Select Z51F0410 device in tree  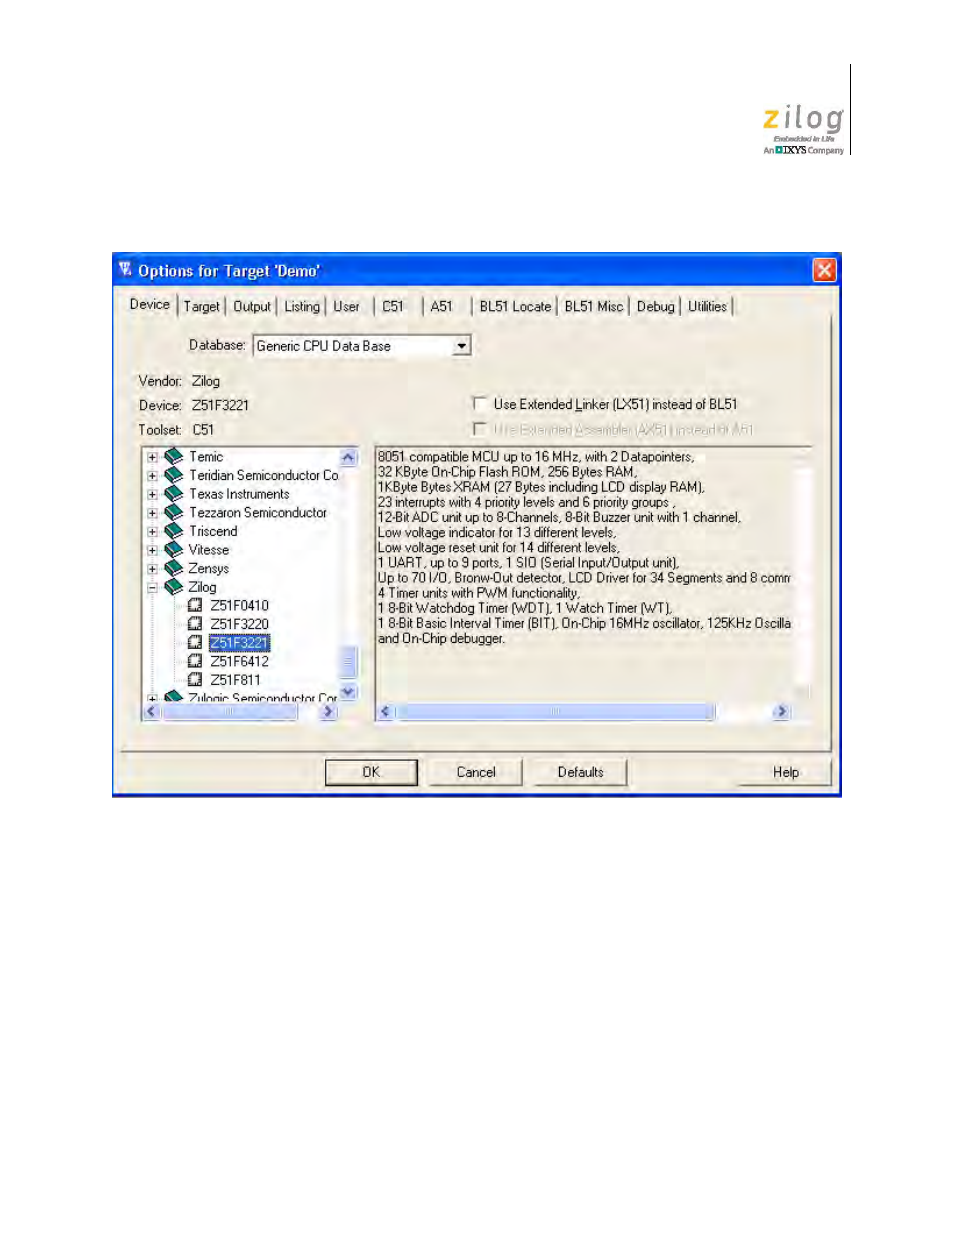pos(240,605)
